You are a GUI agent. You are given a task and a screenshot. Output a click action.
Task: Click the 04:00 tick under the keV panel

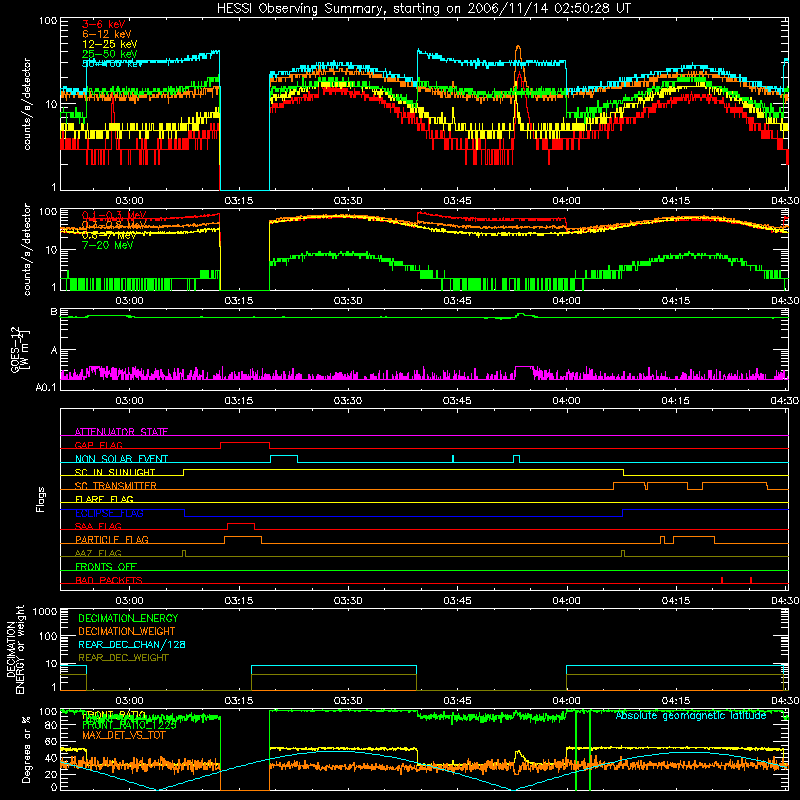[x=566, y=201]
